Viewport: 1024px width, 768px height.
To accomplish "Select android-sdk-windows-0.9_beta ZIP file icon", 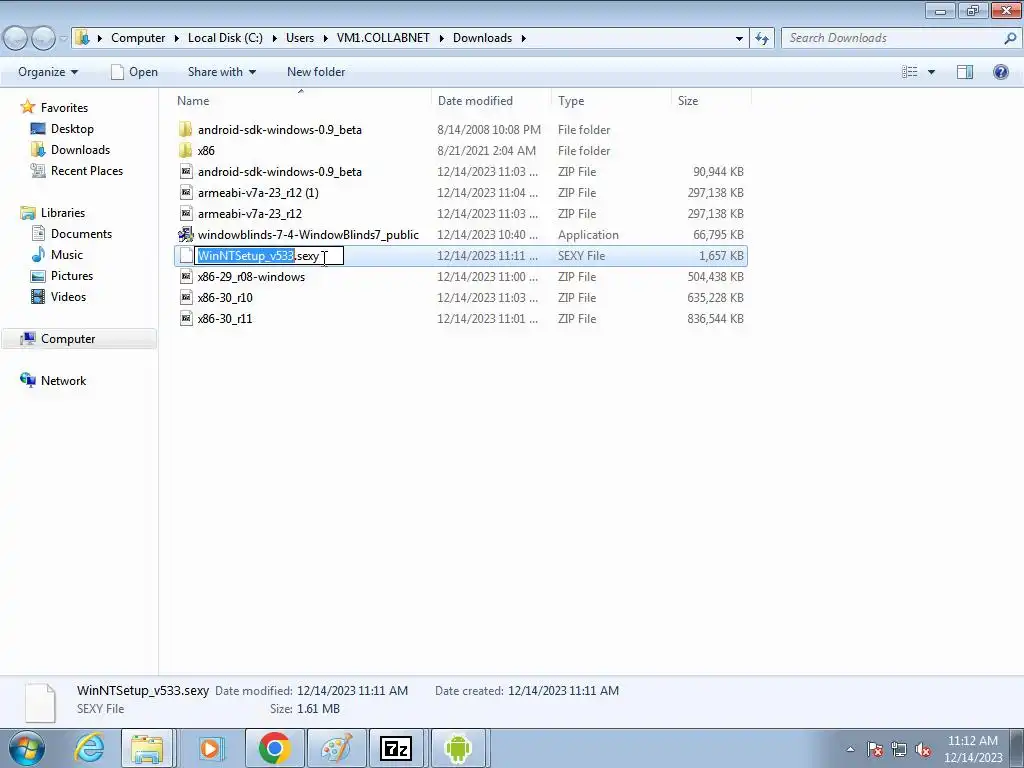I will tap(185, 171).
